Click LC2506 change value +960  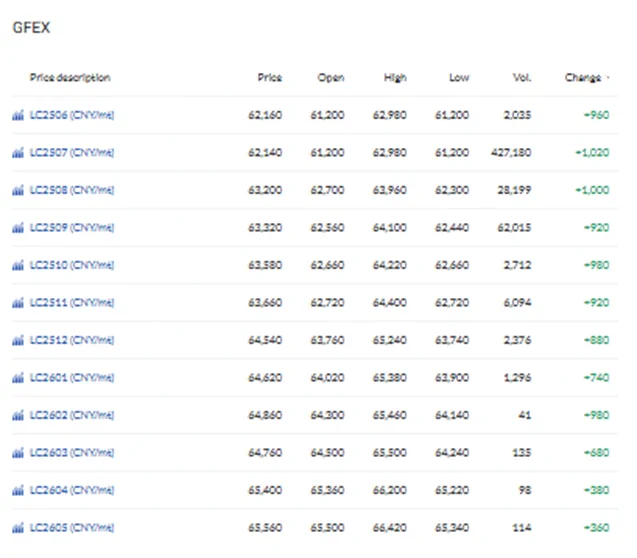point(597,115)
